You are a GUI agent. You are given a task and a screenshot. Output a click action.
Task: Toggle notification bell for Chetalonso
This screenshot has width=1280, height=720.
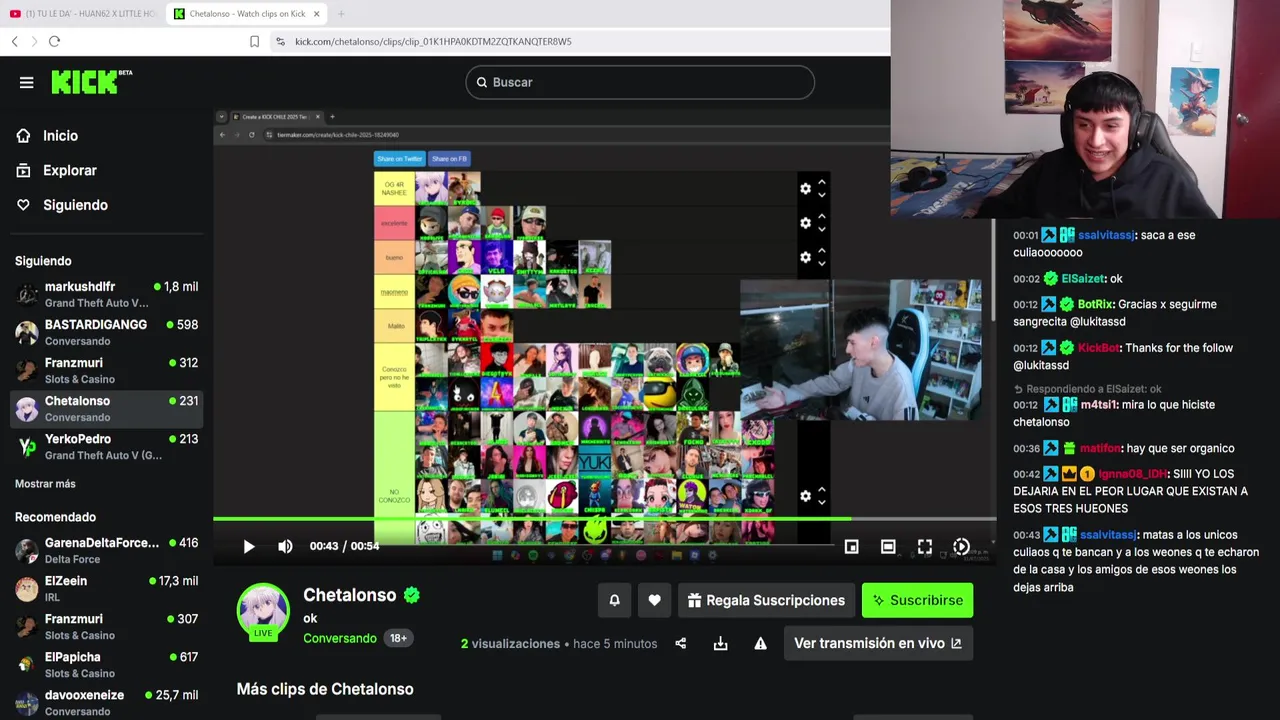click(x=615, y=600)
